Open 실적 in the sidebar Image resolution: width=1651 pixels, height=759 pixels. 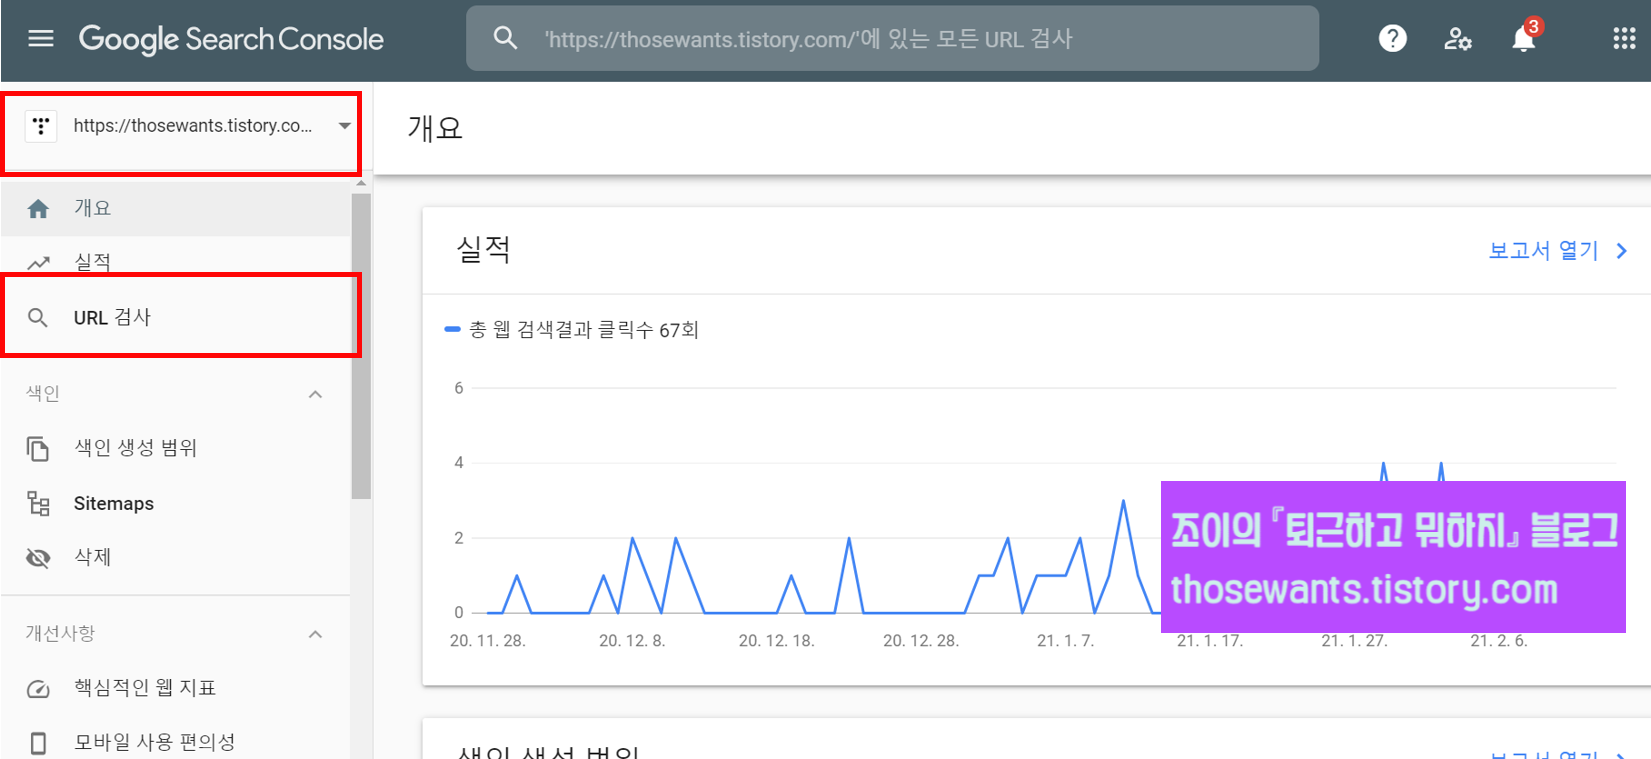[x=176, y=261]
